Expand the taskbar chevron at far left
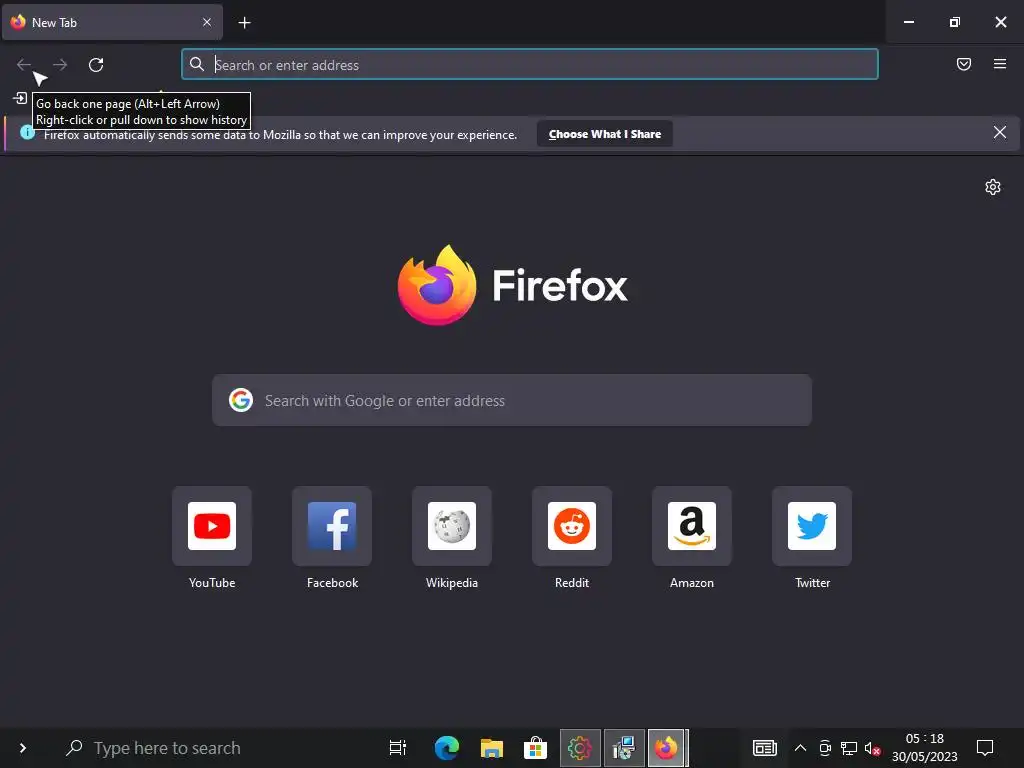Image resolution: width=1024 pixels, height=768 pixels. pos(23,748)
